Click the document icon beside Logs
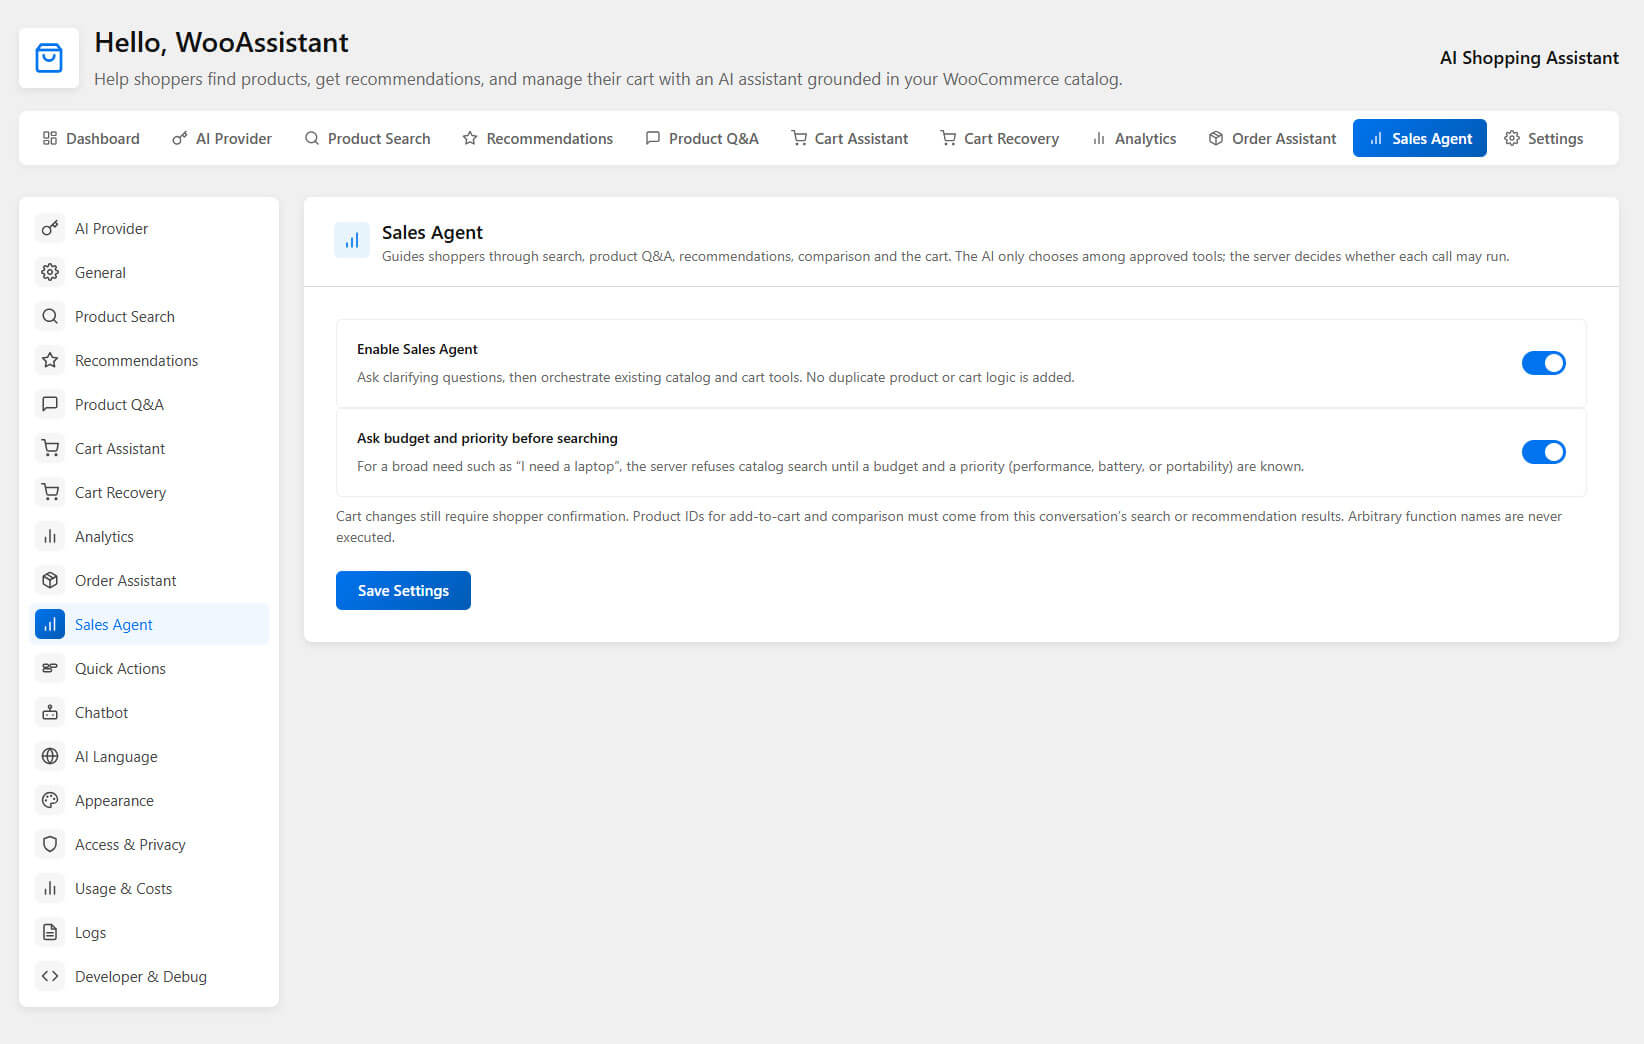This screenshot has width=1644, height=1044. click(x=50, y=933)
